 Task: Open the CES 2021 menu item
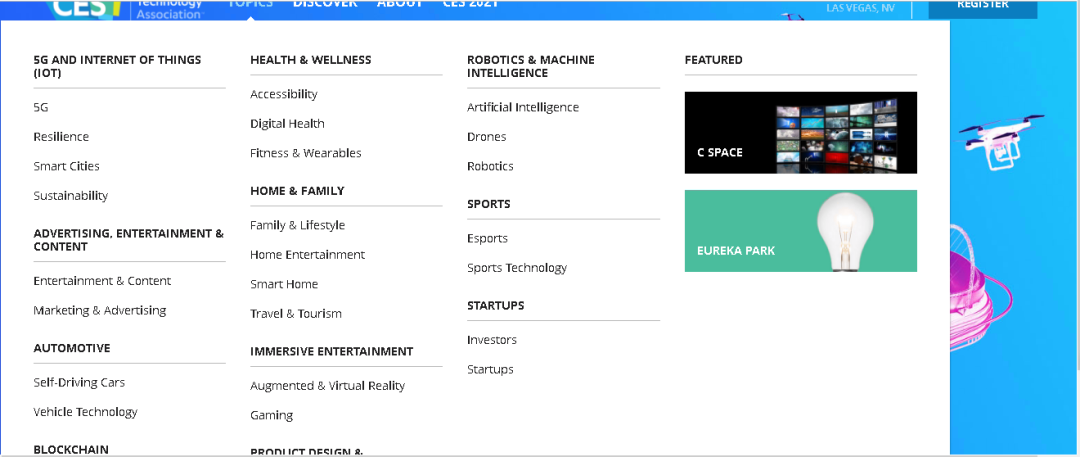pos(470,4)
